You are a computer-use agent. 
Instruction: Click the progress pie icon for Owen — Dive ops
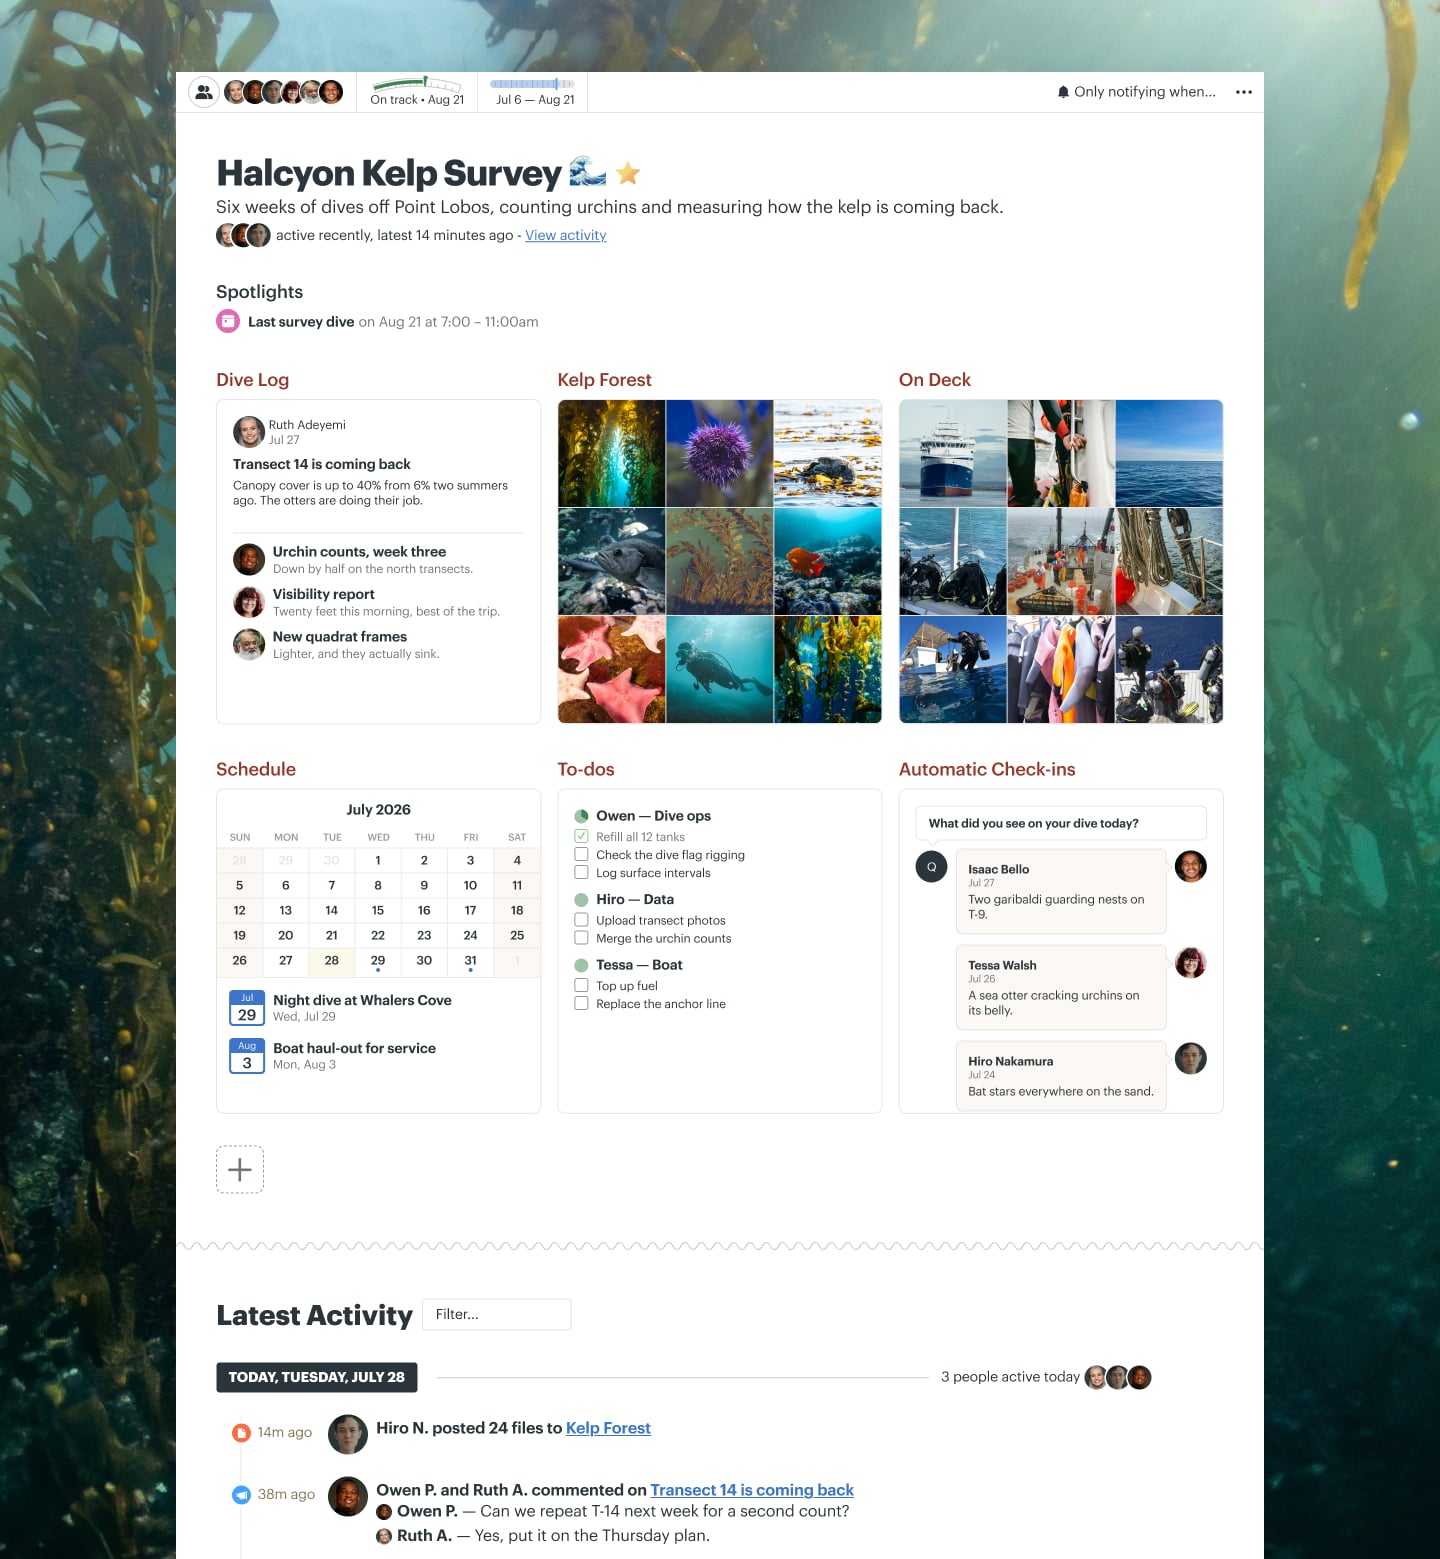[x=581, y=816]
